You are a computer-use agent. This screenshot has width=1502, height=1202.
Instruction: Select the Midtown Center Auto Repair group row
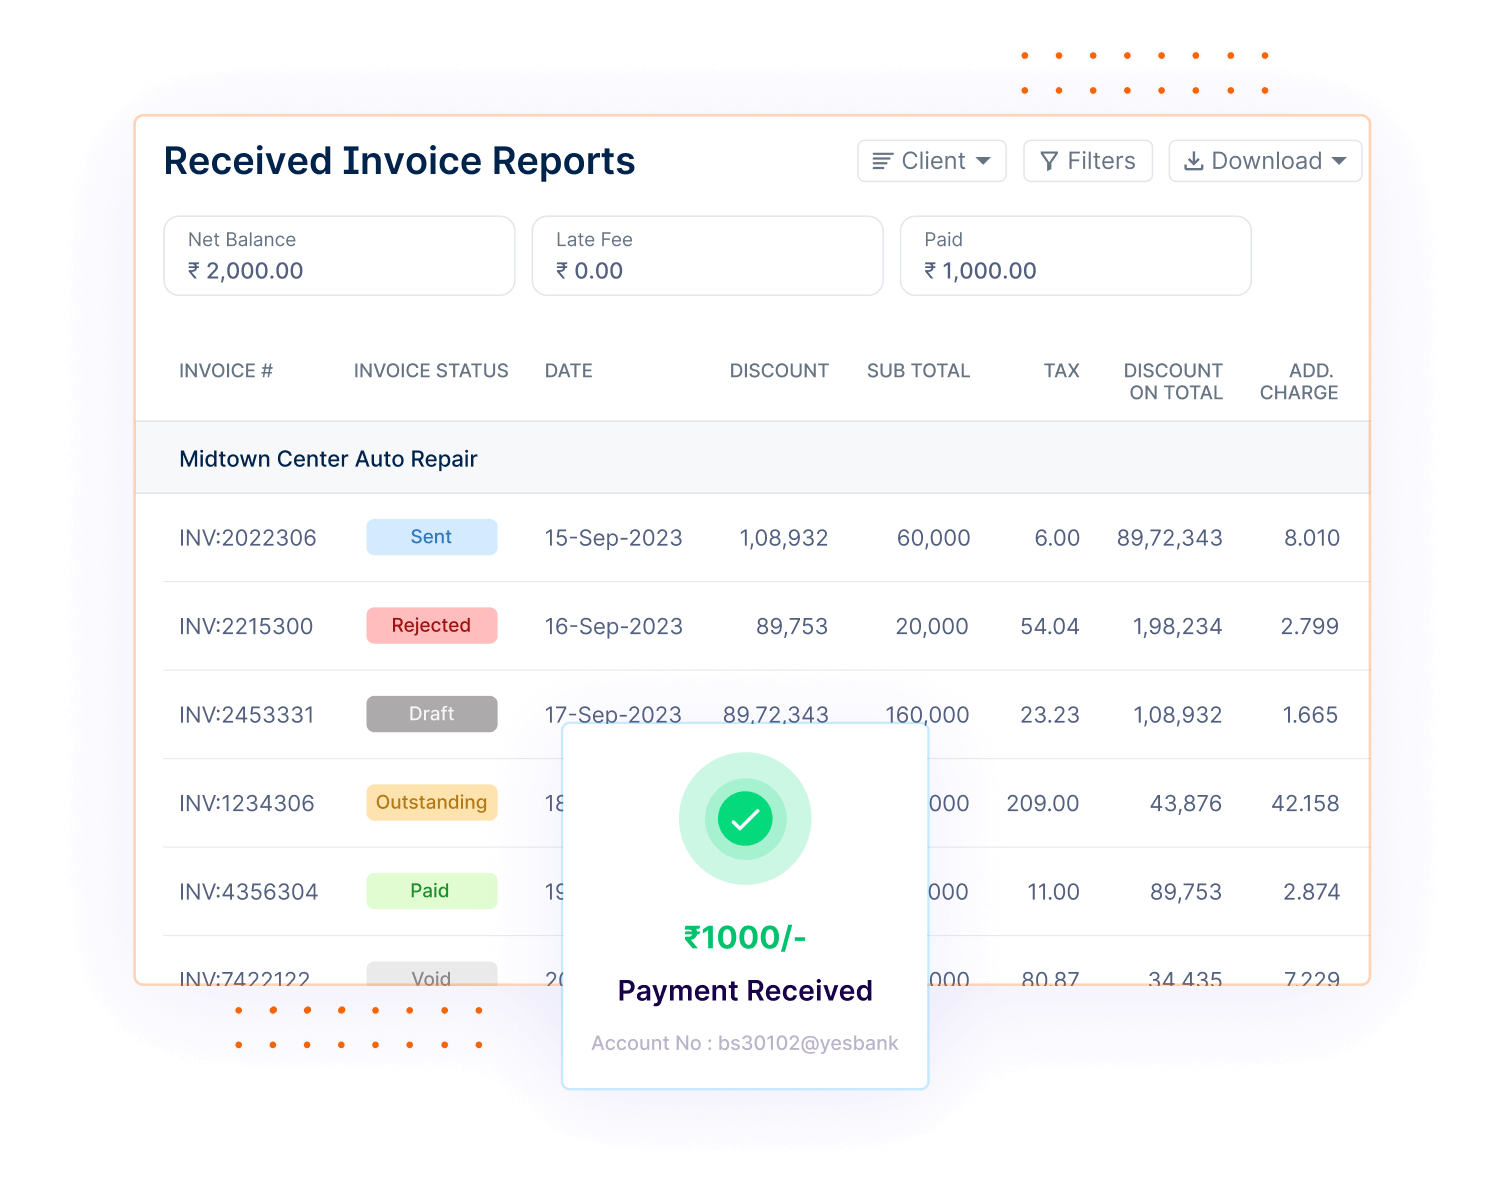pyautogui.click(x=752, y=458)
